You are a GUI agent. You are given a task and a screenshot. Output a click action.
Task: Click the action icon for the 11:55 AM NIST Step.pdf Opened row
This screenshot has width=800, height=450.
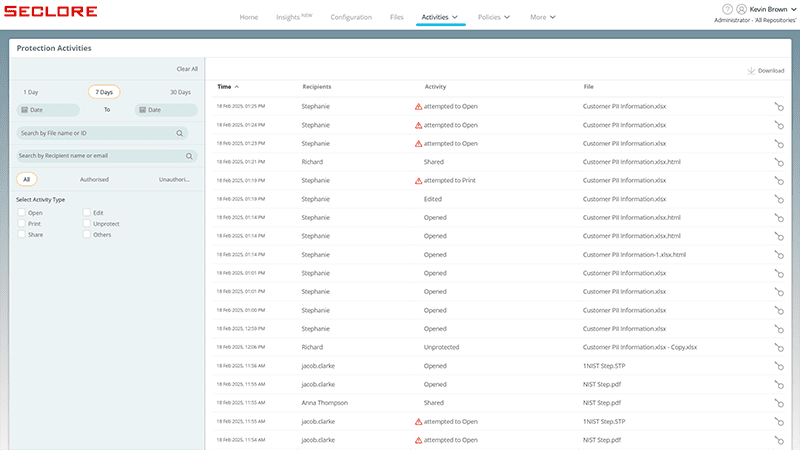779,385
